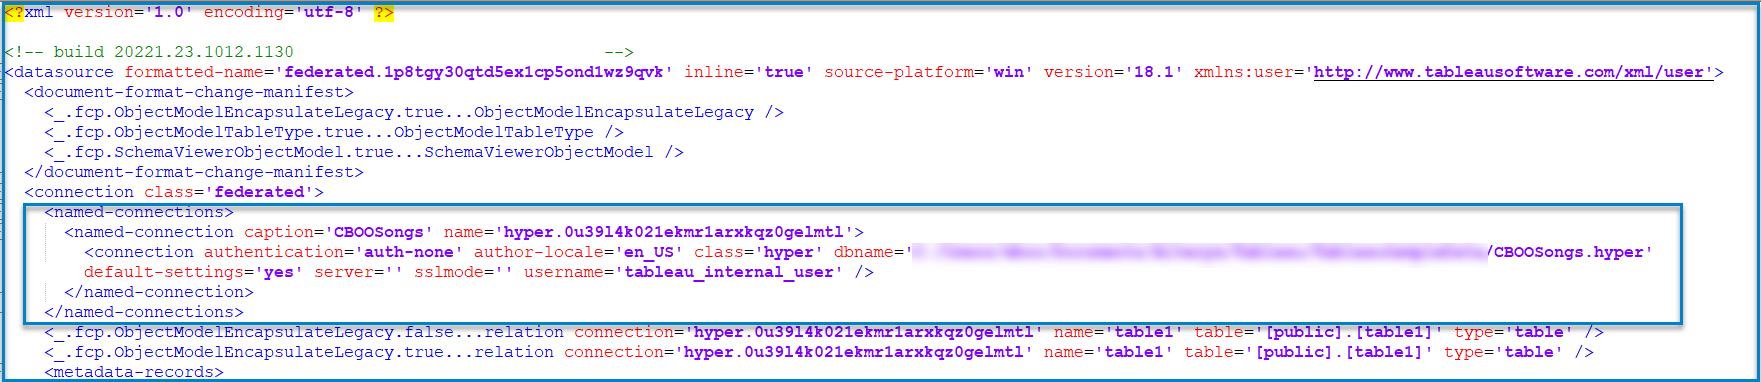
Task: Select the ObjectModelEncapsulateLegacy.true manifest line
Action: (x=414, y=112)
